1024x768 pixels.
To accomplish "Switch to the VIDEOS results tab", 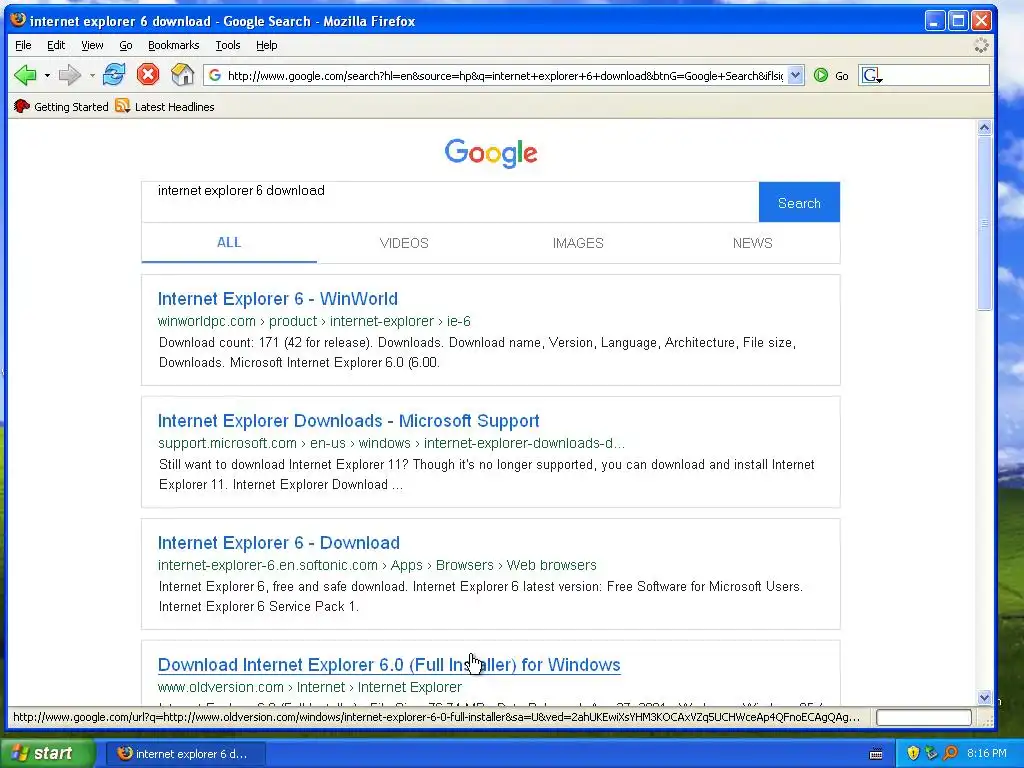I will 404,243.
